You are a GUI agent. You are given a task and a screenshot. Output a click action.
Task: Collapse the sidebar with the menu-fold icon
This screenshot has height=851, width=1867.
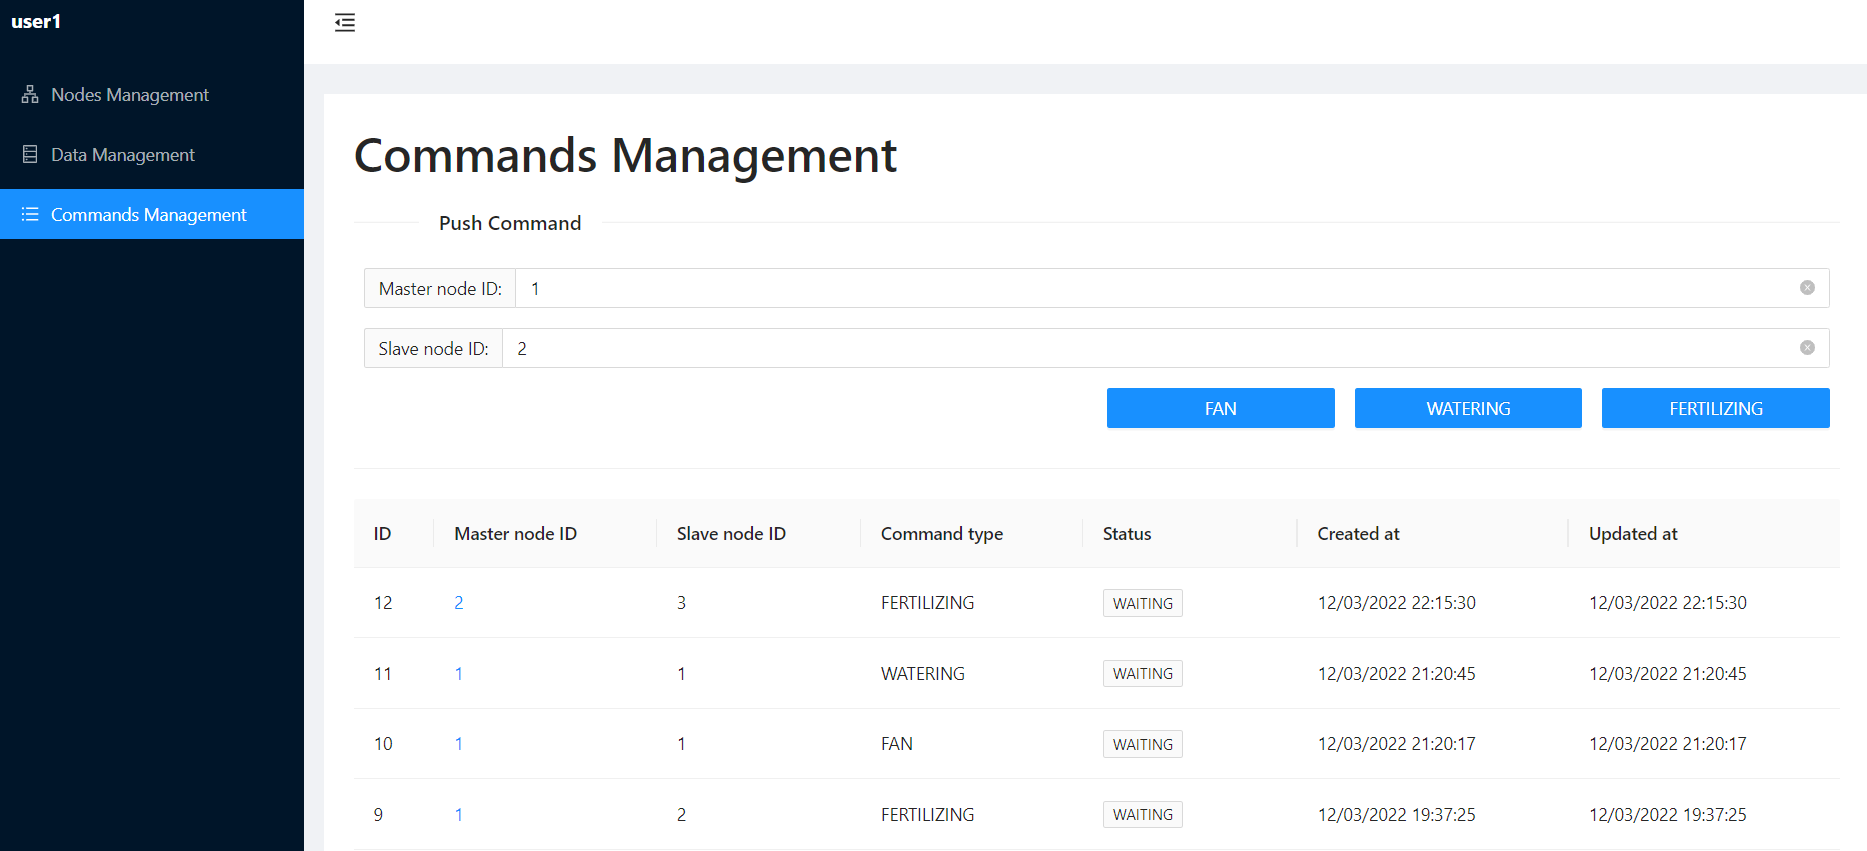pos(345,23)
